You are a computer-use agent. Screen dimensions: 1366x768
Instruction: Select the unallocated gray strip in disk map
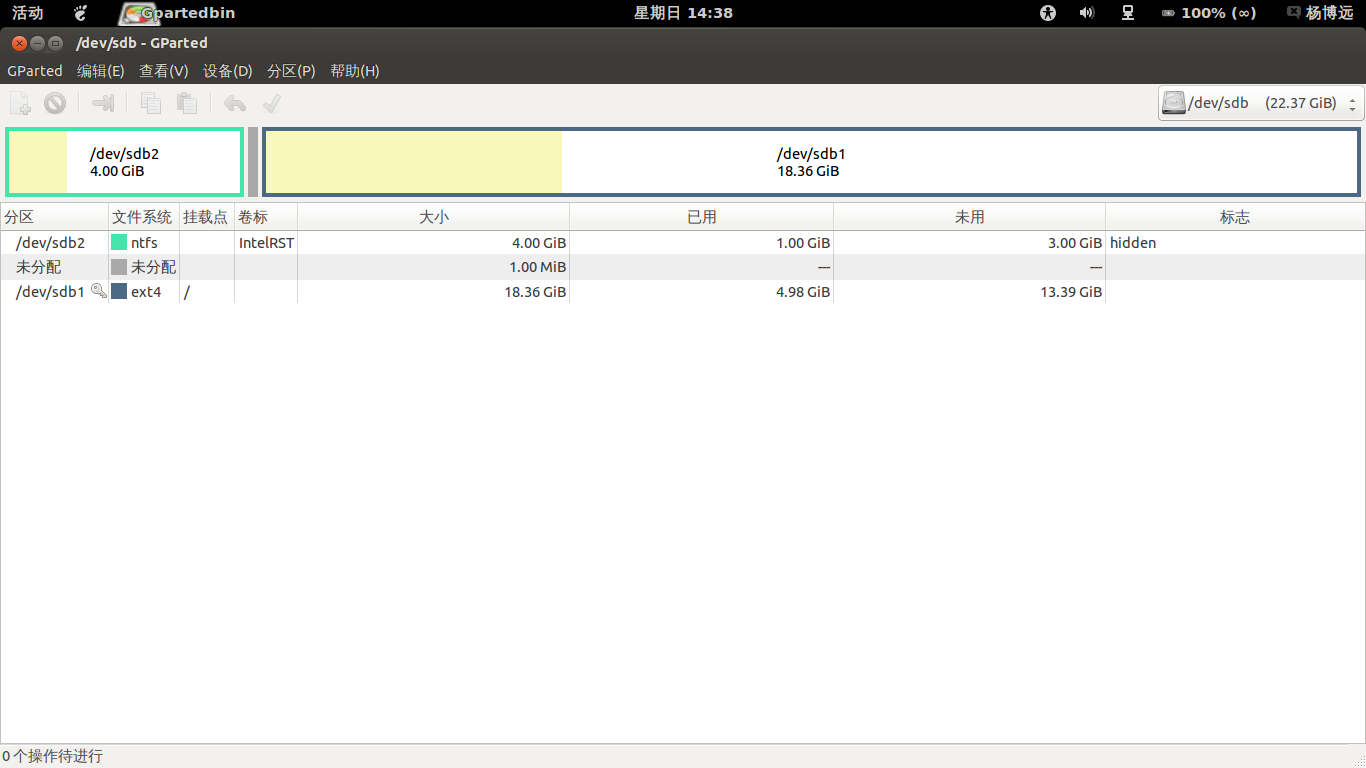coord(253,162)
